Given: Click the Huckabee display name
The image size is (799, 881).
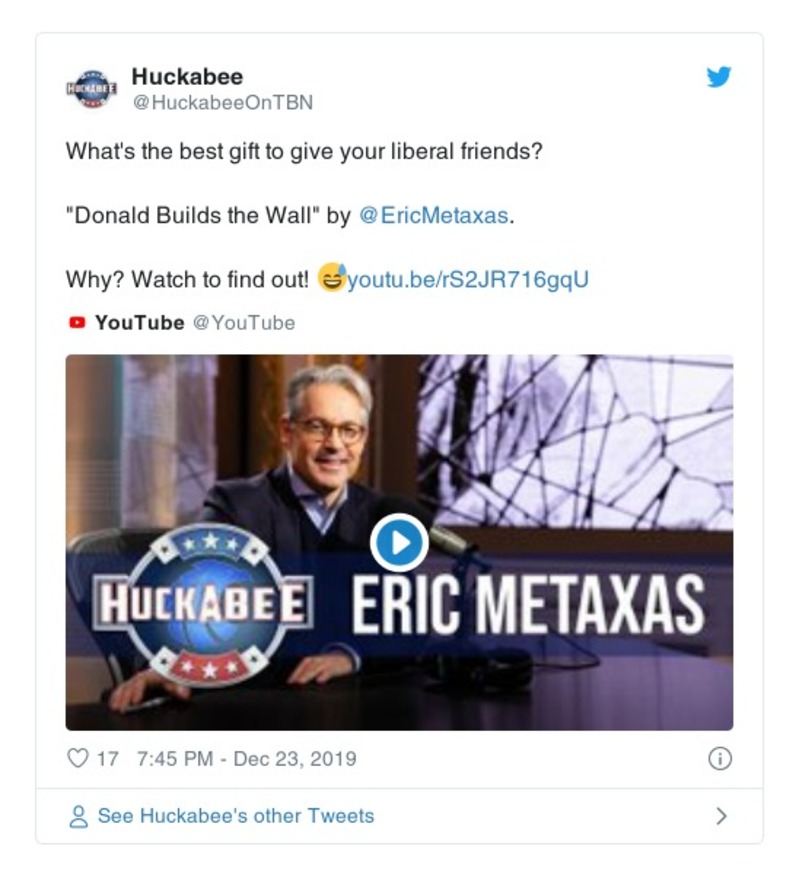Looking at the screenshot, I should [187, 76].
